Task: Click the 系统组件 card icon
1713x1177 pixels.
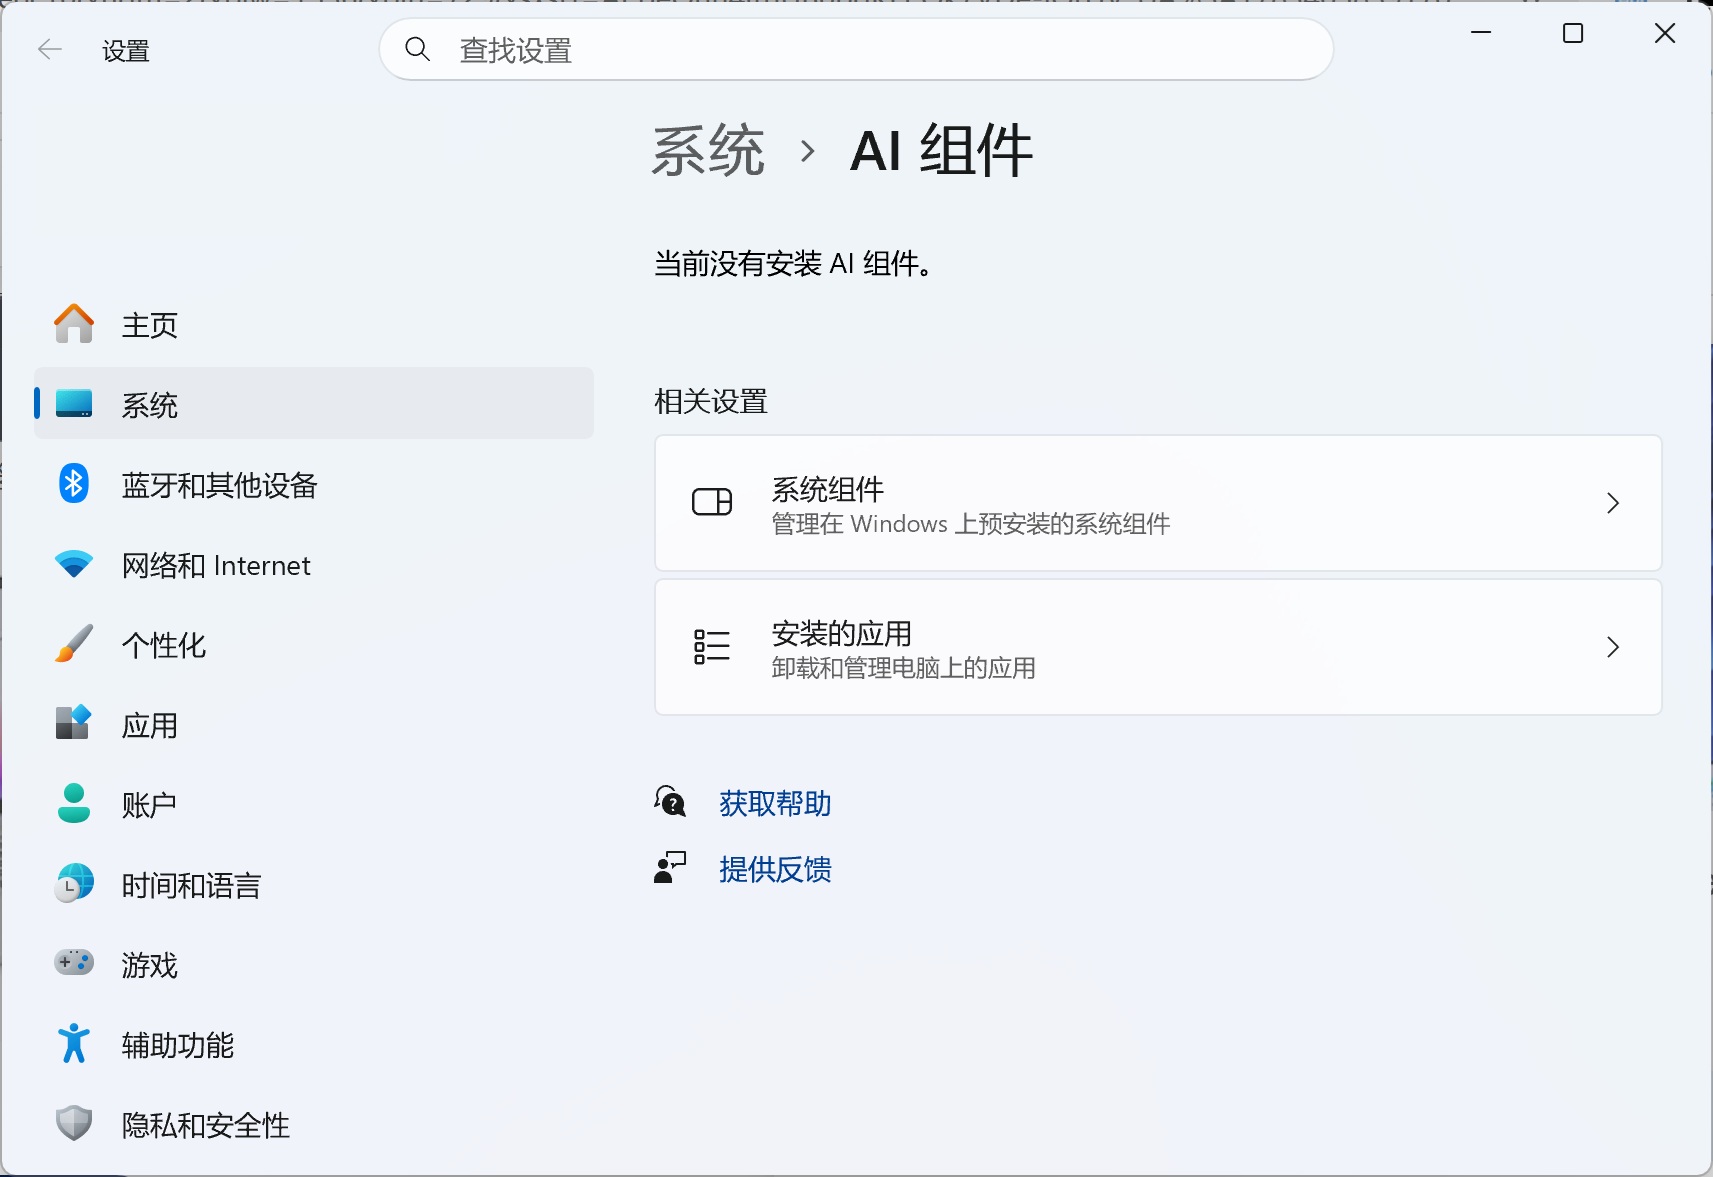Action: click(712, 502)
